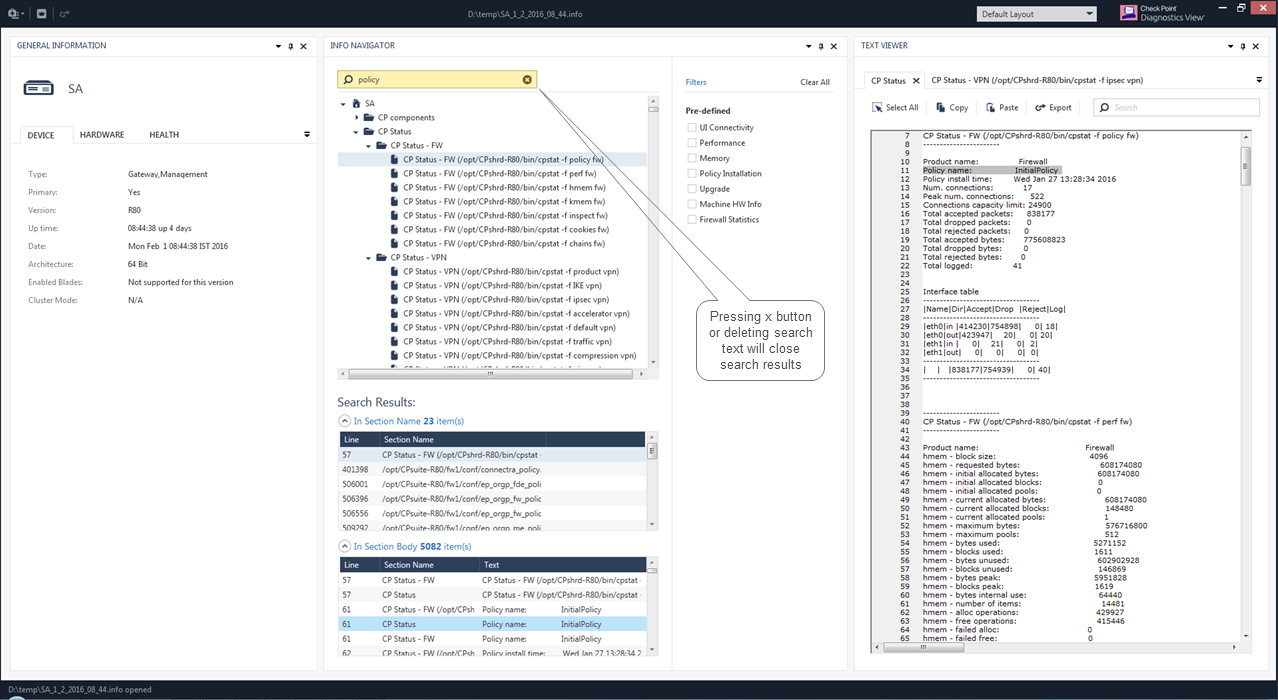Click Select All in Text Viewer toolbar

coord(895,107)
